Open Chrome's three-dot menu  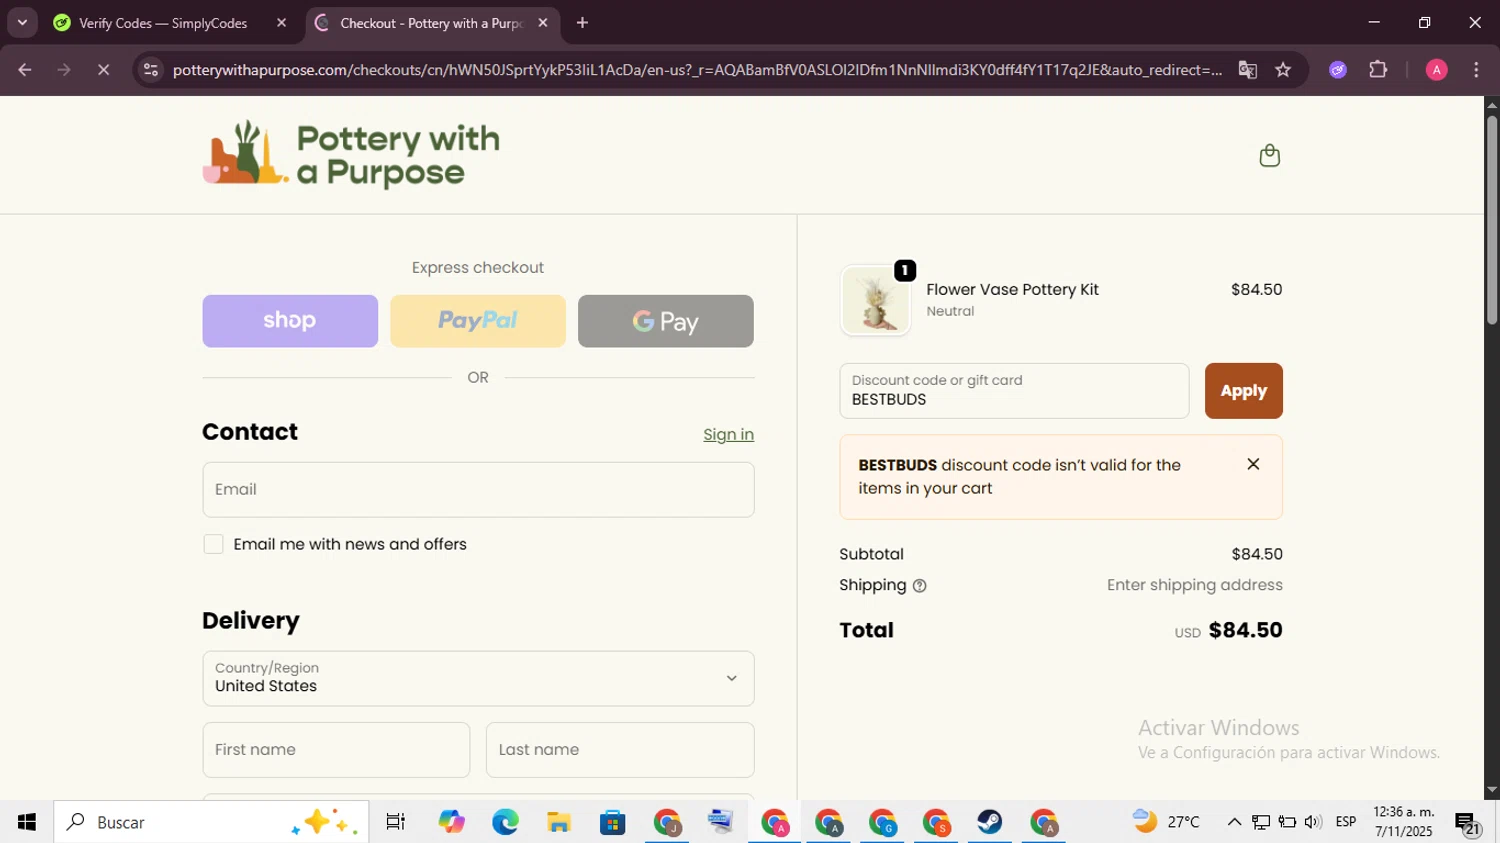click(x=1476, y=70)
